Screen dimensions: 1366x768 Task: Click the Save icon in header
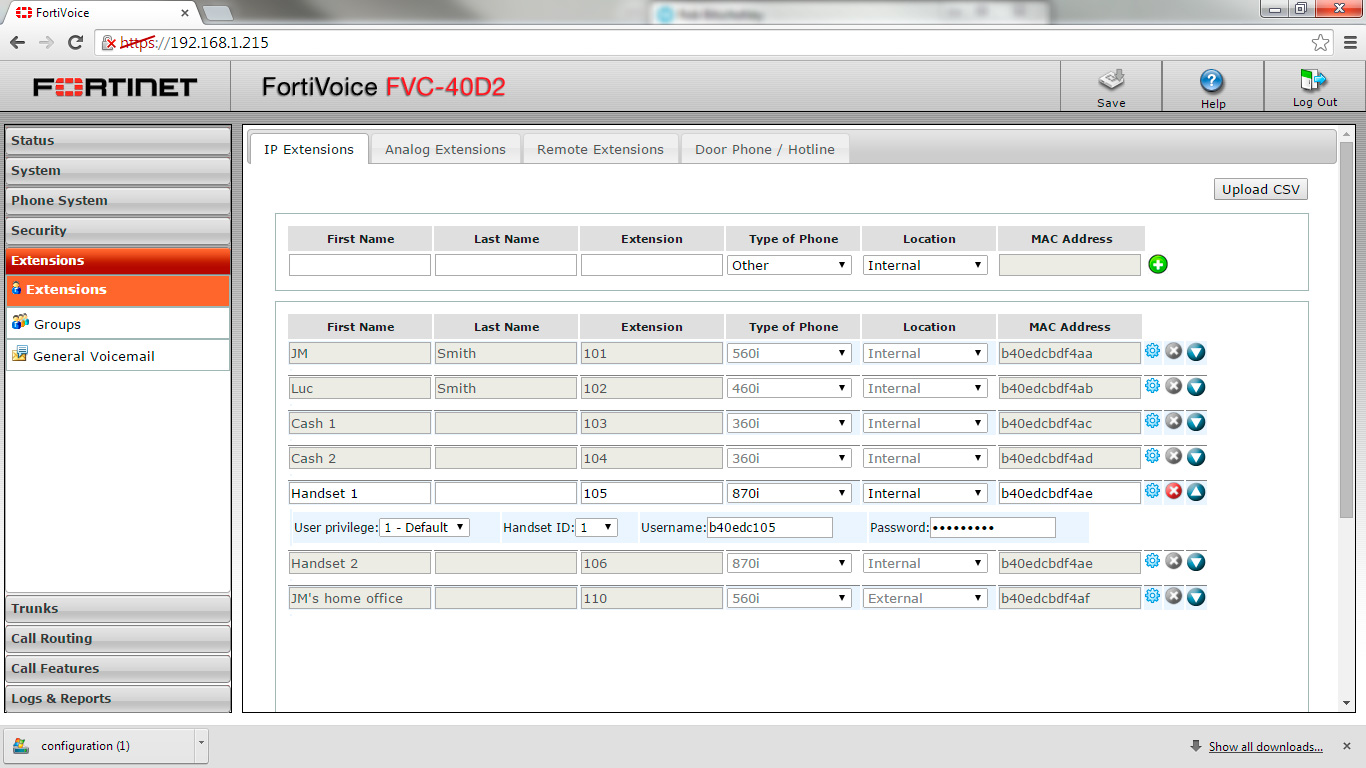tap(1111, 80)
